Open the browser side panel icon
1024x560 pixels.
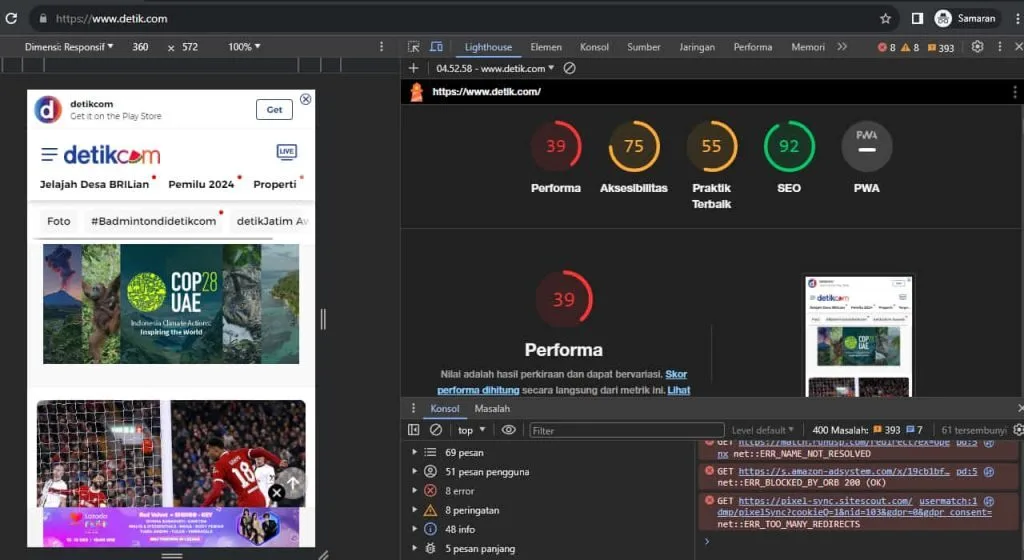click(x=917, y=18)
